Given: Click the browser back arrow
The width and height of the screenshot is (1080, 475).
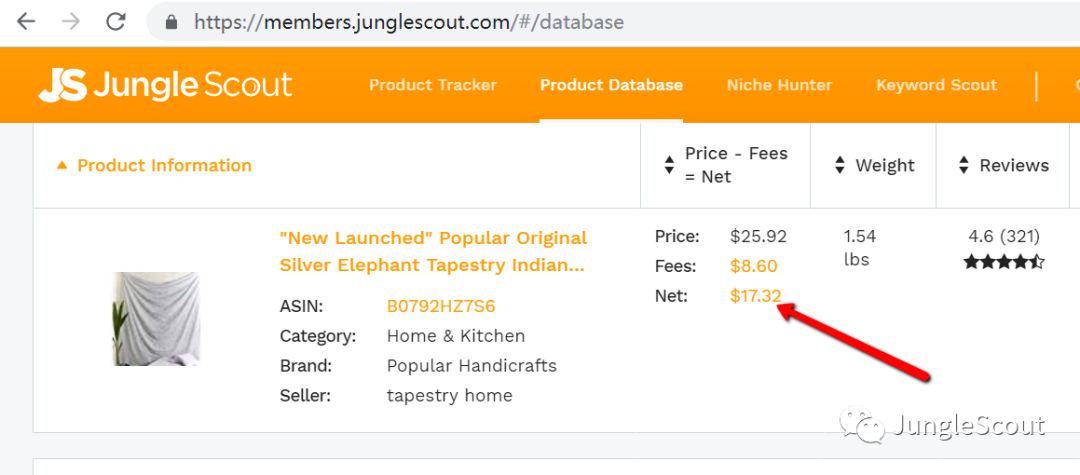Looking at the screenshot, I should [25, 21].
